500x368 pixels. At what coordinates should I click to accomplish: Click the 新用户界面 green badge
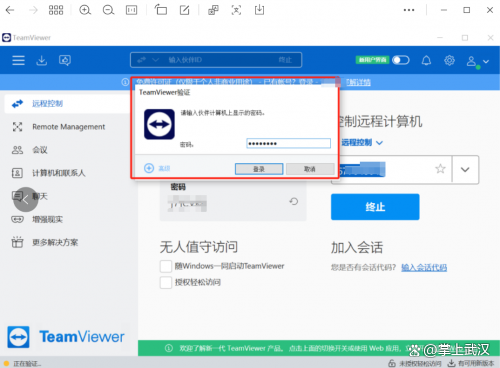[x=372, y=60]
